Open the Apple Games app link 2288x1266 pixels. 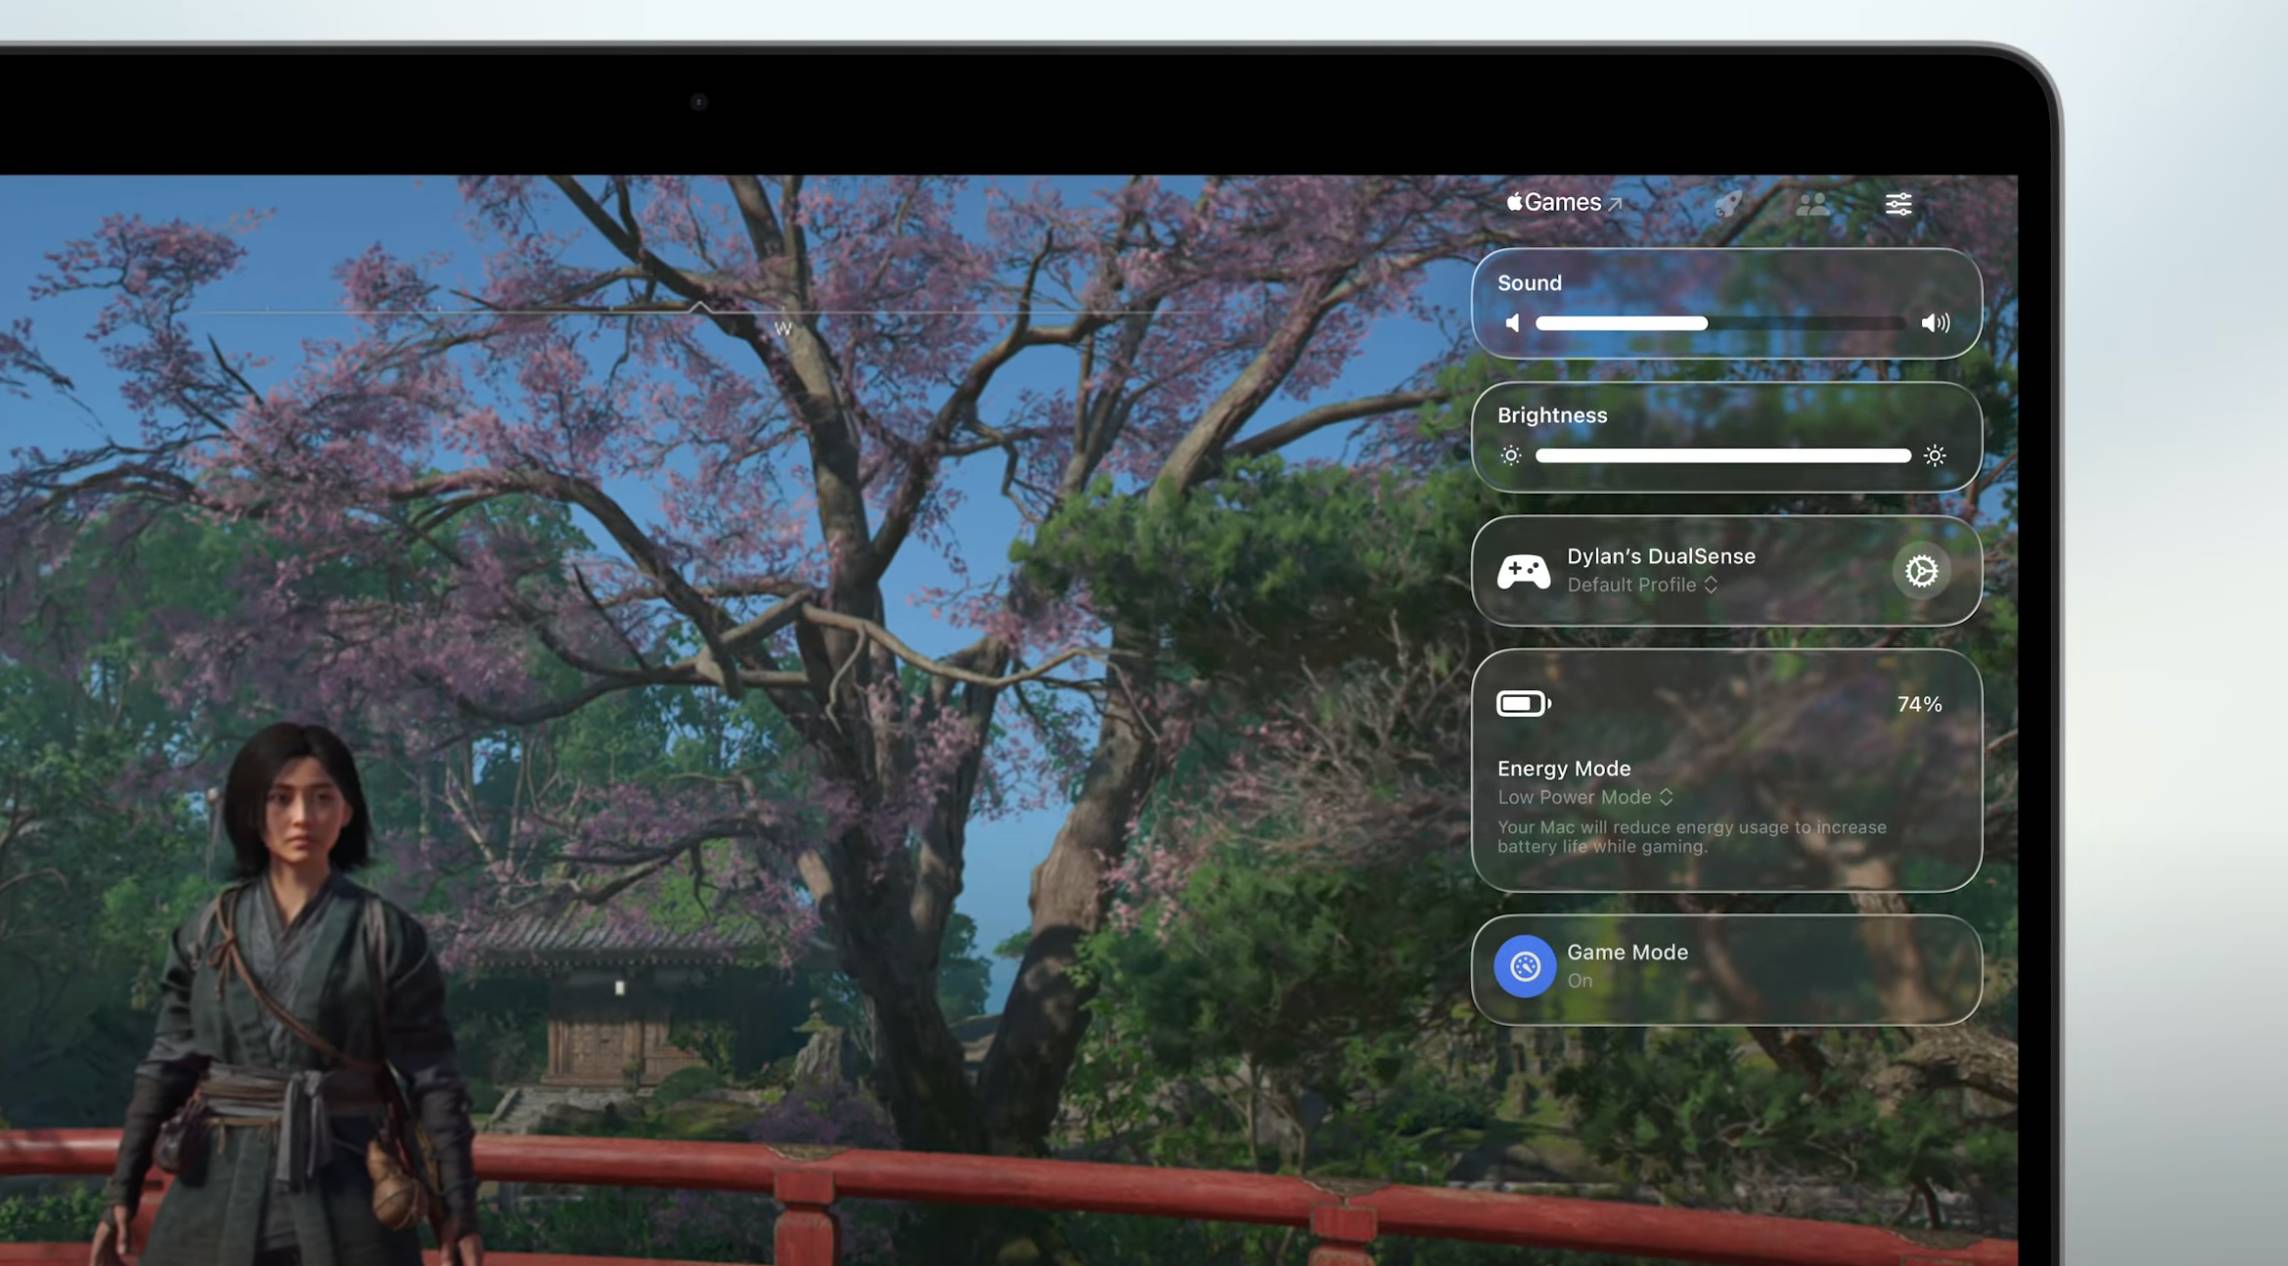pos(1564,203)
